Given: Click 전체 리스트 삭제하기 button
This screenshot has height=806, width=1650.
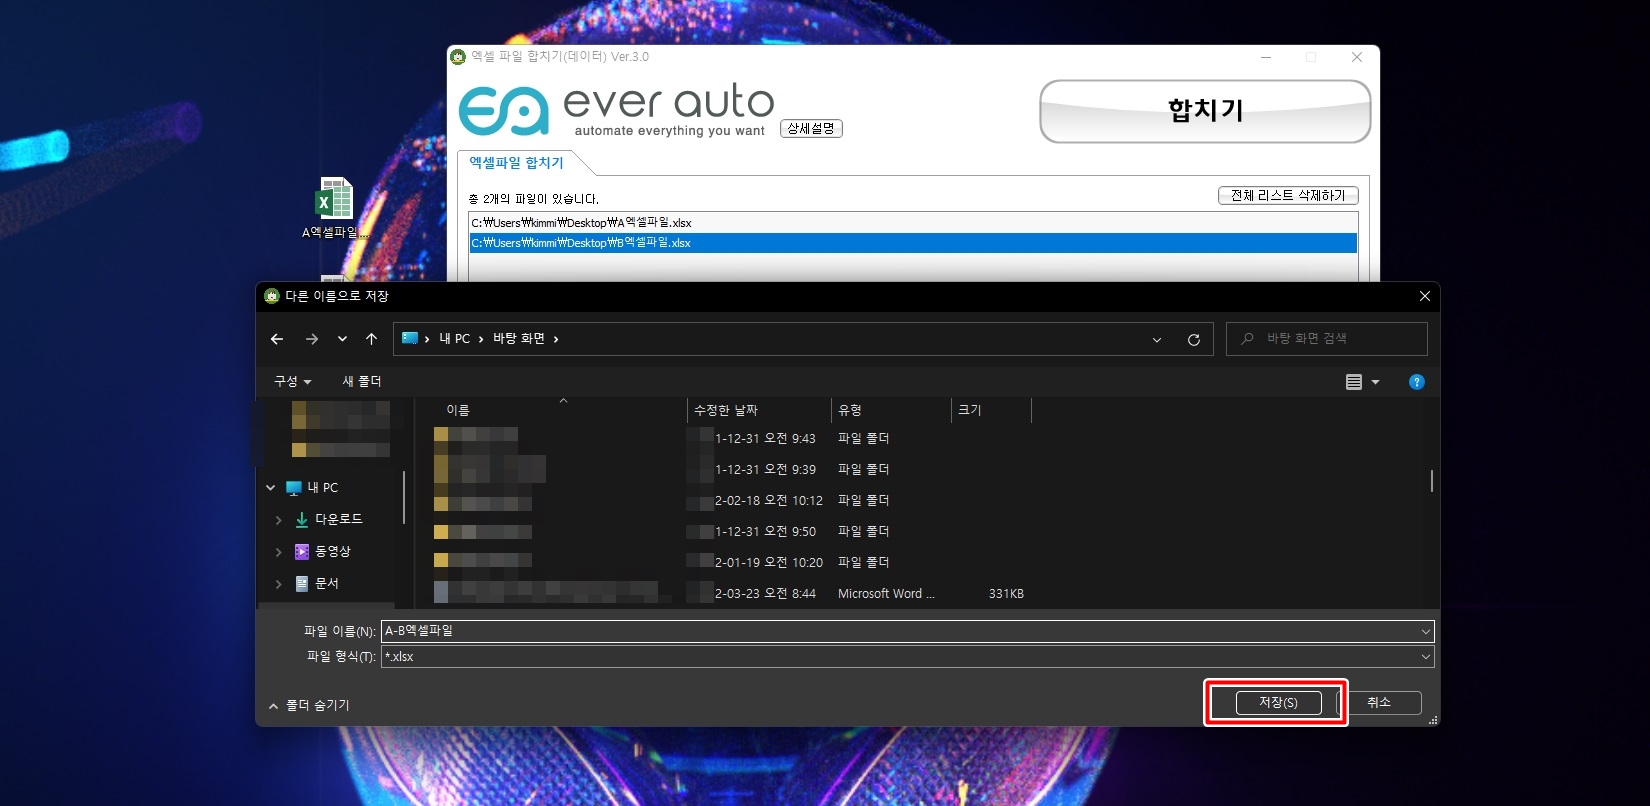Looking at the screenshot, I should [x=1288, y=195].
